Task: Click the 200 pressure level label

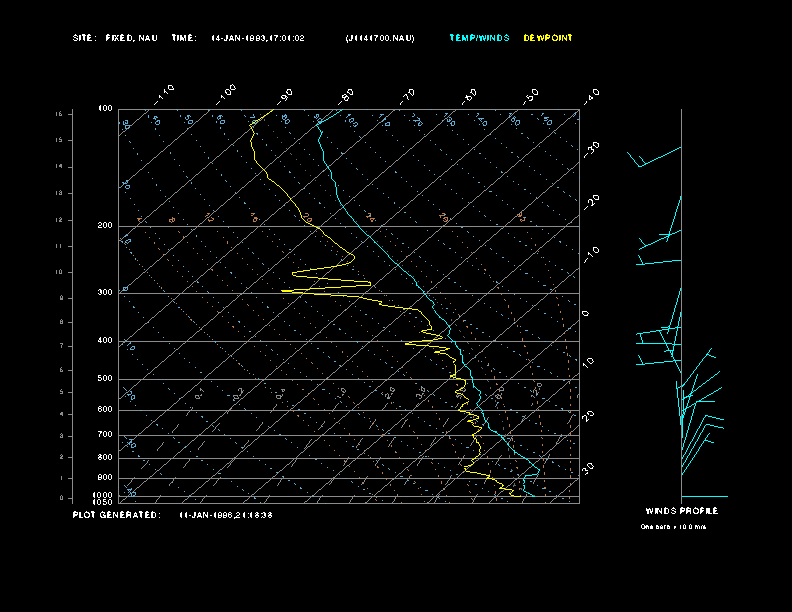Action: point(105,225)
